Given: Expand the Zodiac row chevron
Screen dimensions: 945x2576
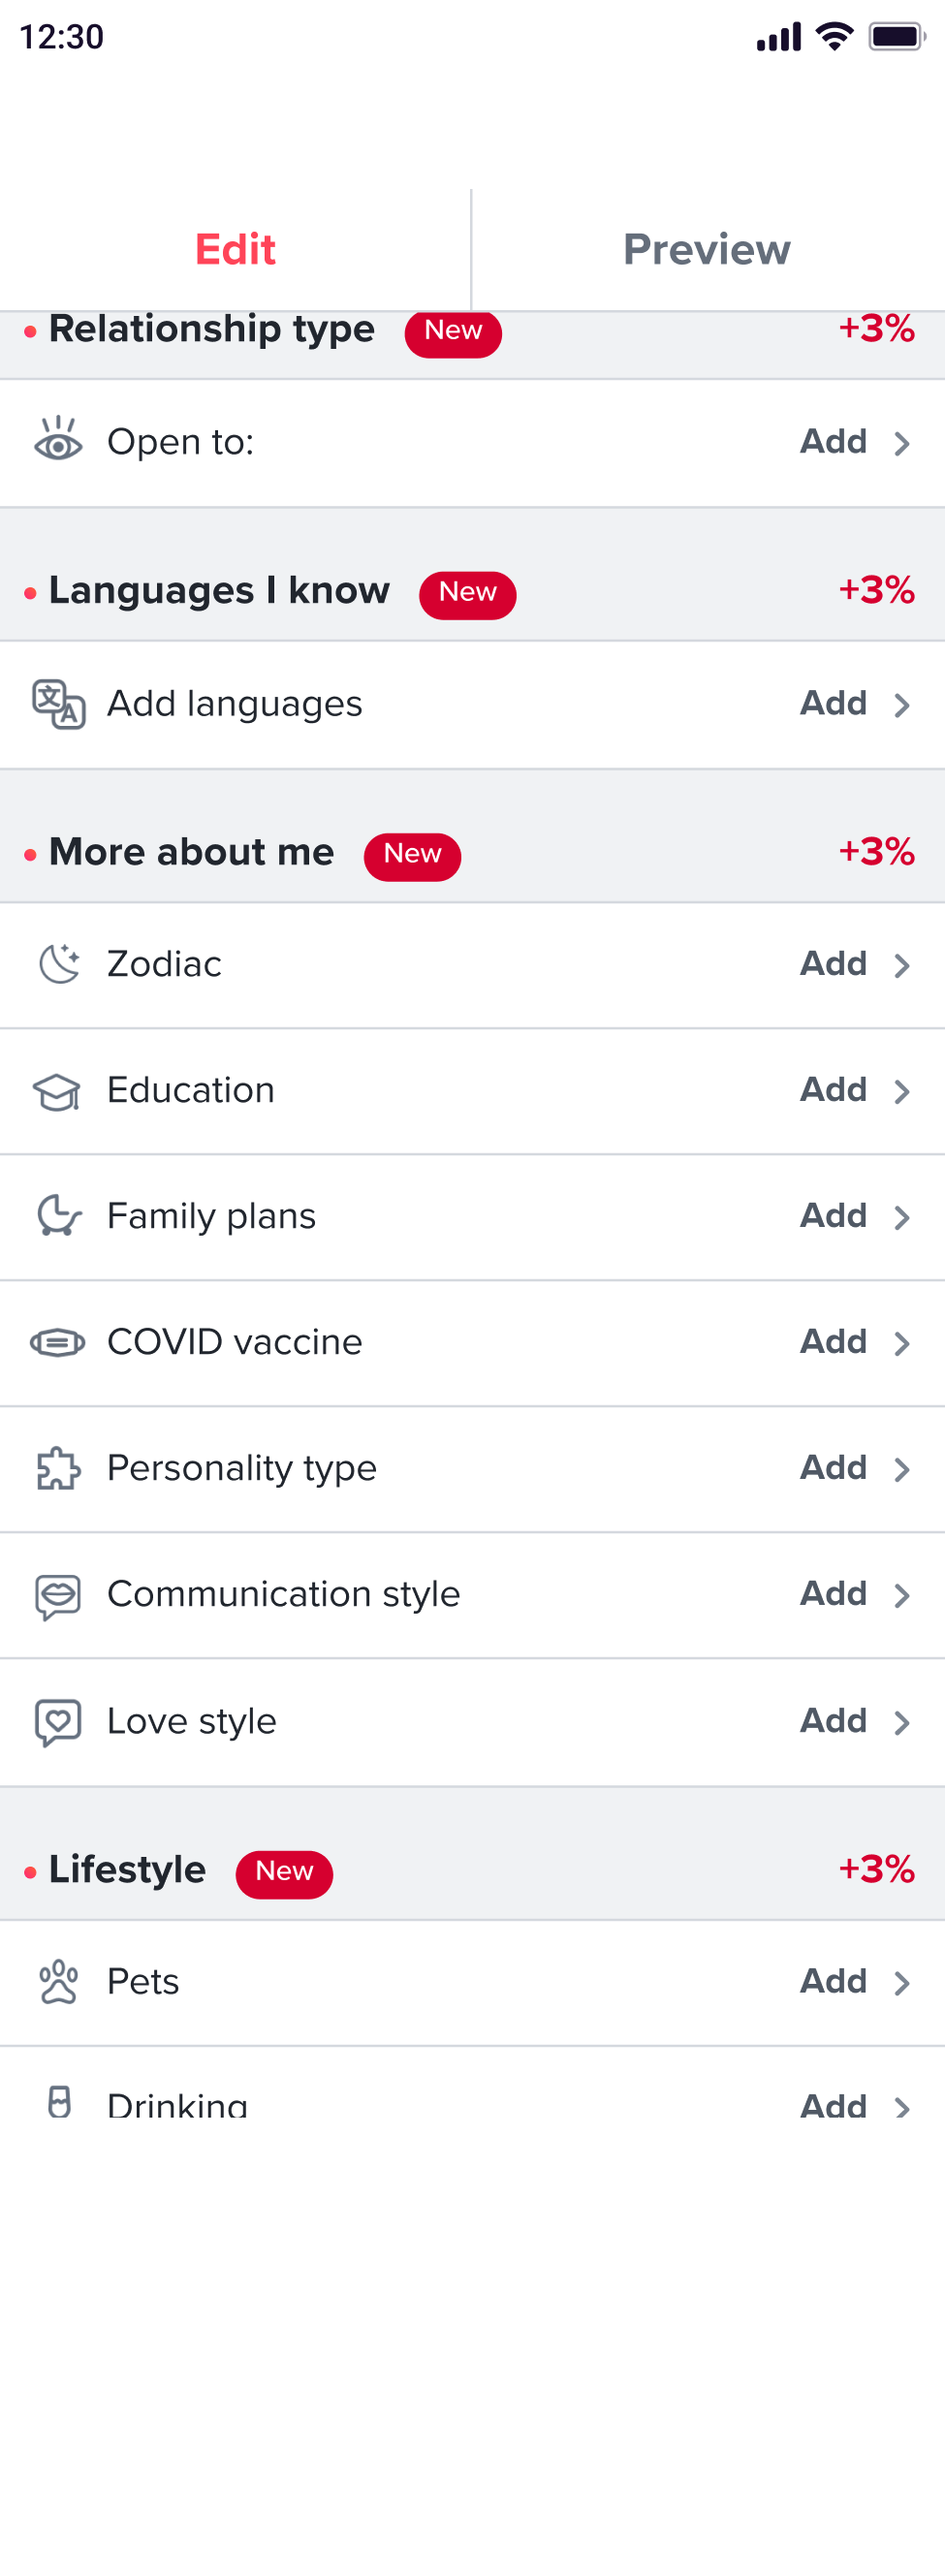Looking at the screenshot, I should 902,965.
